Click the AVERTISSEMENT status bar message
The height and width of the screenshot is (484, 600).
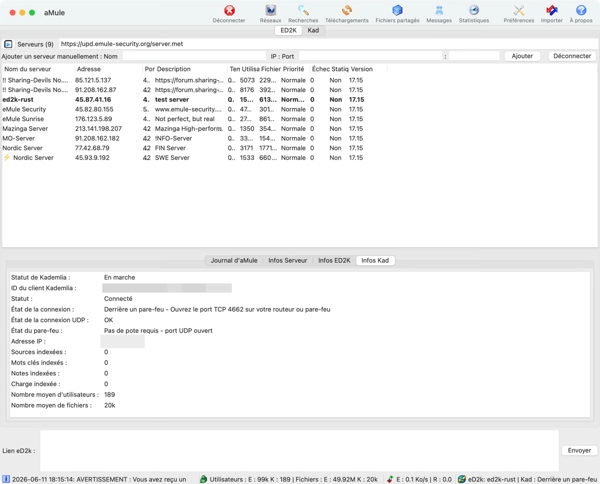(x=99, y=479)
